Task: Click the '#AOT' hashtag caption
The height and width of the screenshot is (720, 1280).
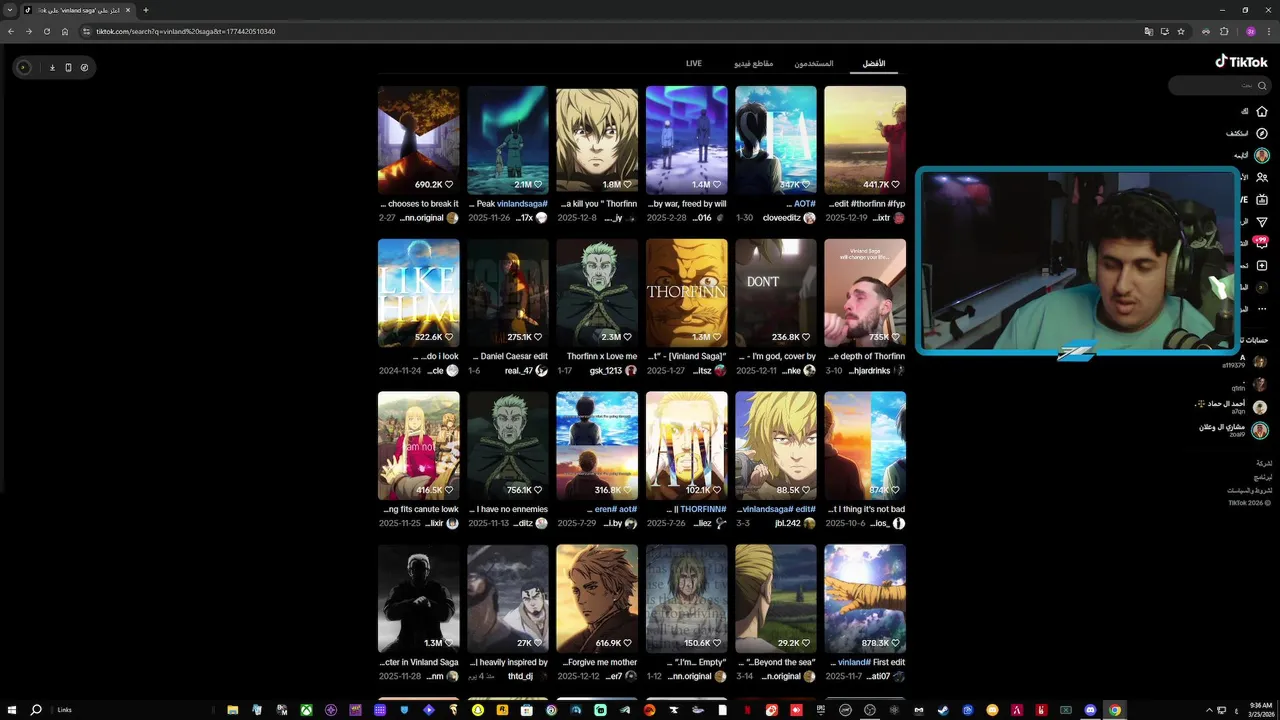Action: point(804,204)
